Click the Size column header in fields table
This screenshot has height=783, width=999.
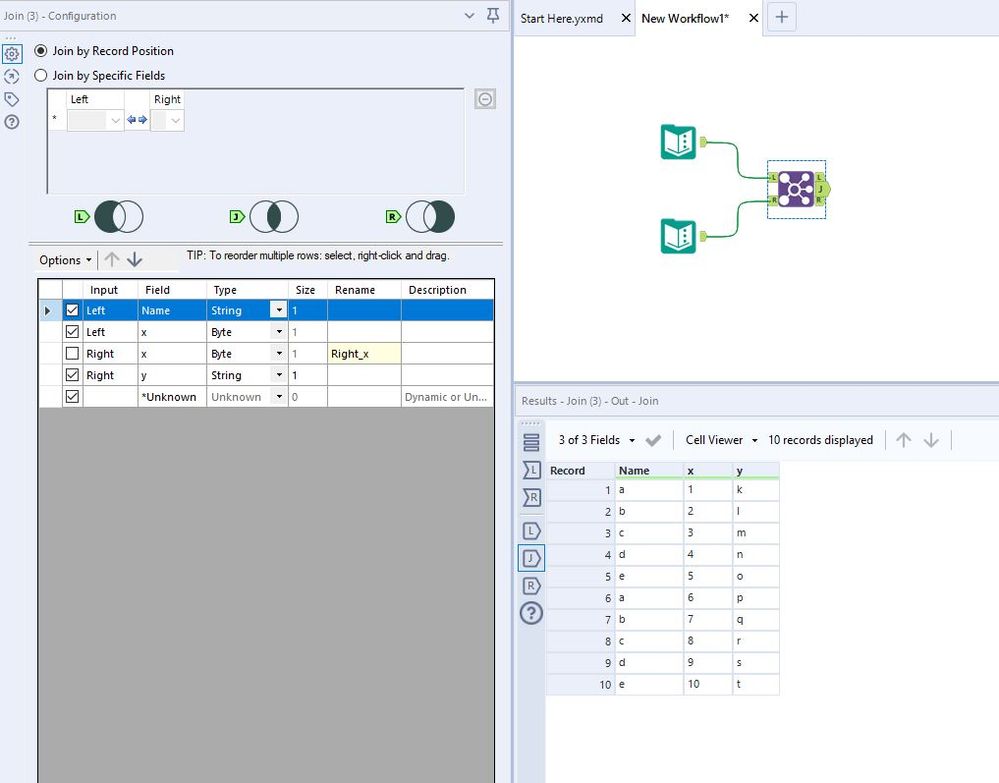click(x=308, y=289)
